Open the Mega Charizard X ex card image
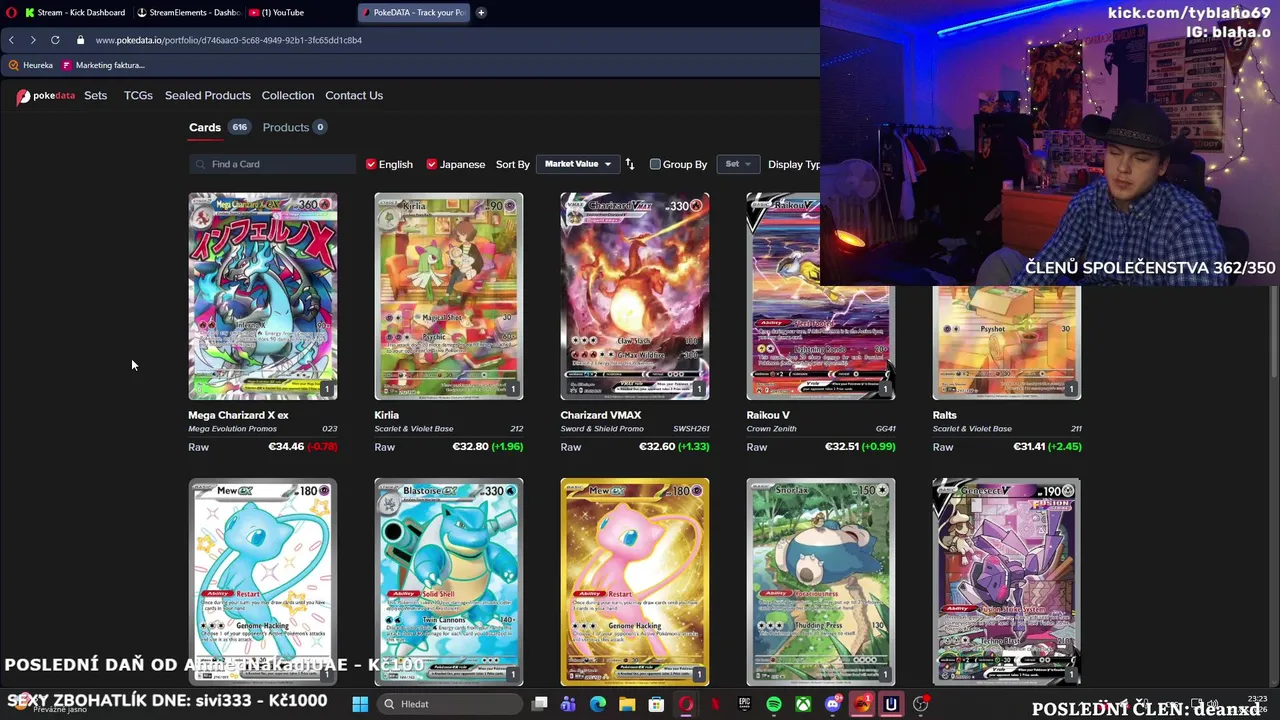 (263, 296)
